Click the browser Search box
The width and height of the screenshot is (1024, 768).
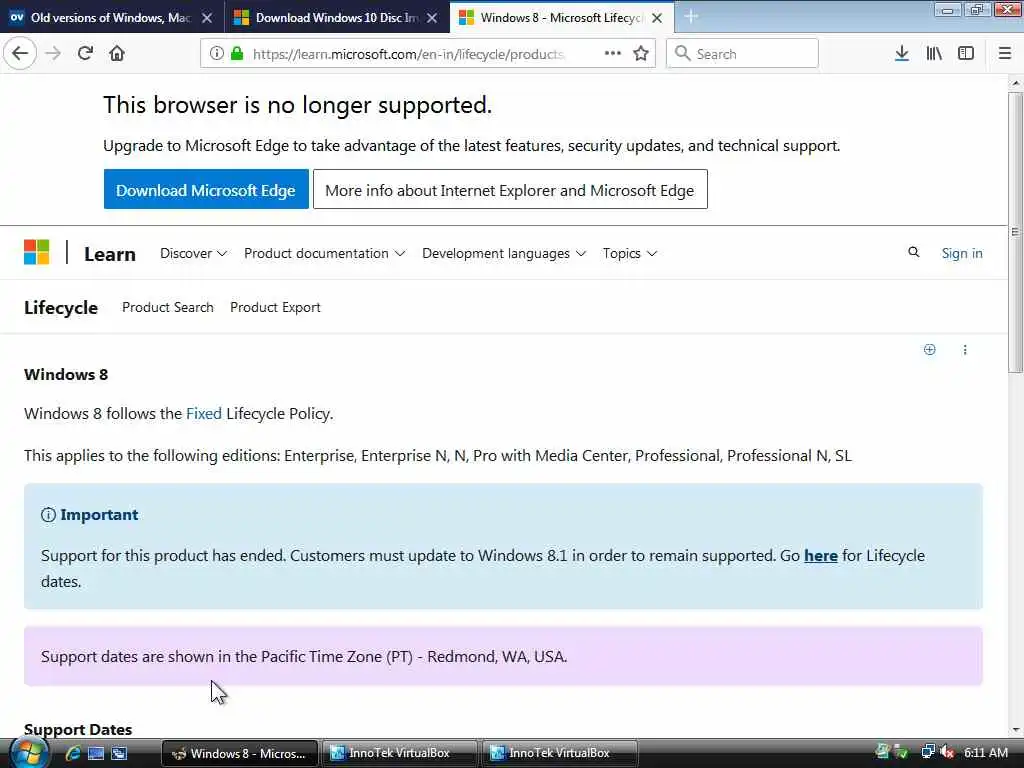point(742,54)
